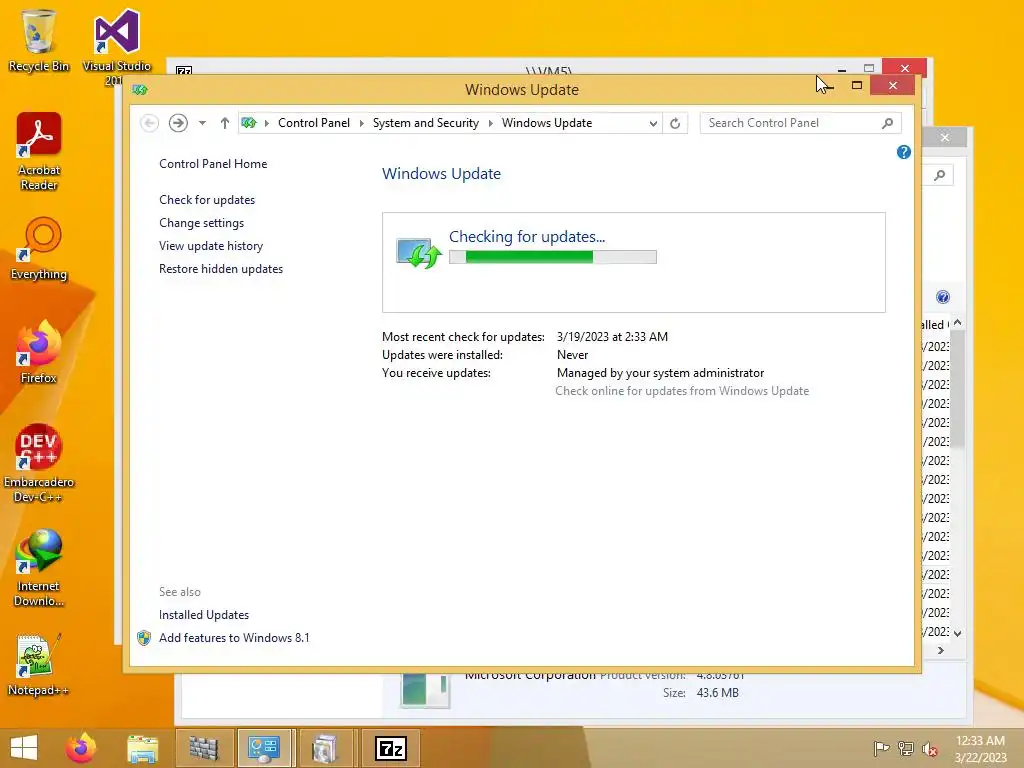Click the muted volume tray icon
1024x768 pixels.
coord(929,748)
